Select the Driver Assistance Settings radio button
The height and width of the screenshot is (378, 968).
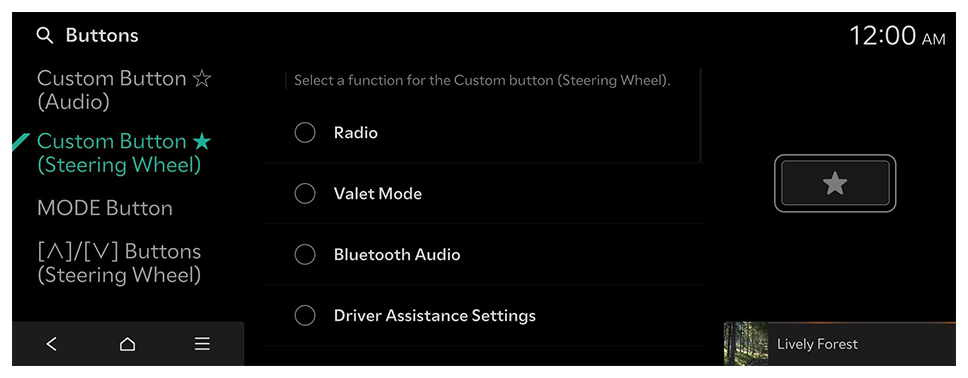[305, 316]
